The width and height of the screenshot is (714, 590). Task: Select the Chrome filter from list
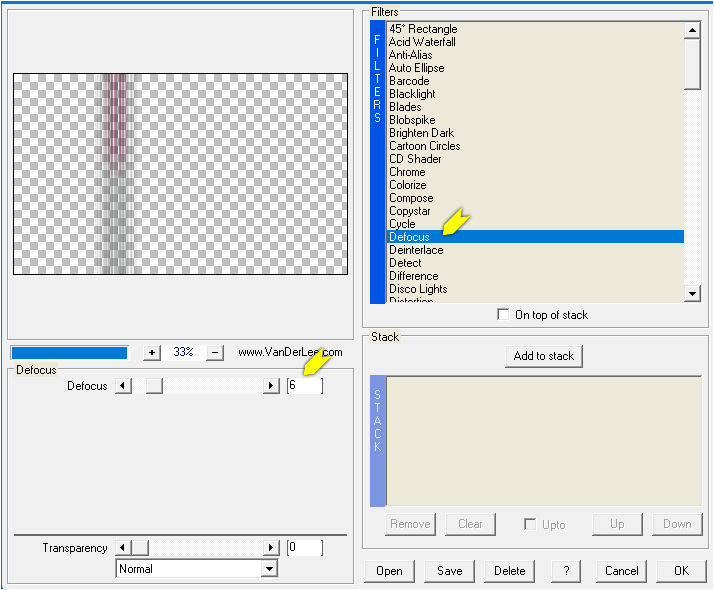407,172
